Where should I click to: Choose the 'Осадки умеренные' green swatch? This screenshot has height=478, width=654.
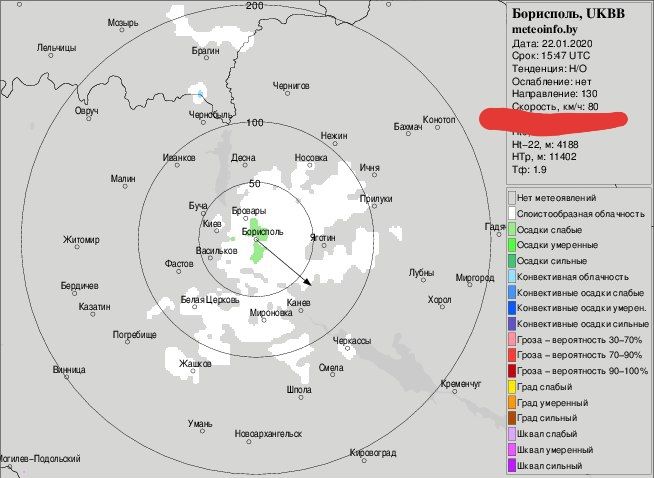(x=512, y=245)
